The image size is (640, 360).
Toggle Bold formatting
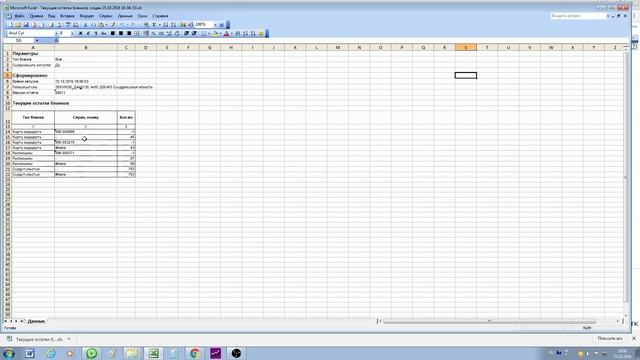[80, 33]
